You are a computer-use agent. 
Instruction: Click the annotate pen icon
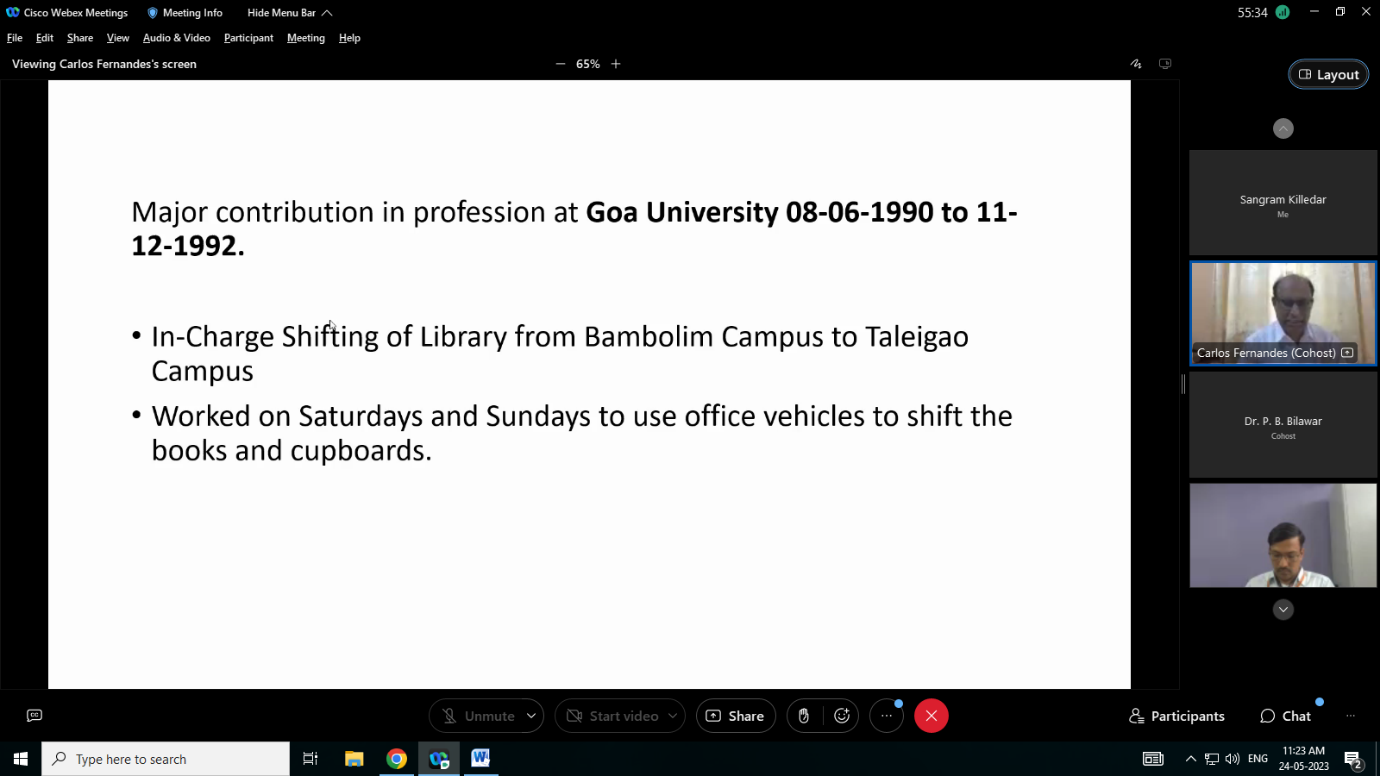[x=1136, y=64]
